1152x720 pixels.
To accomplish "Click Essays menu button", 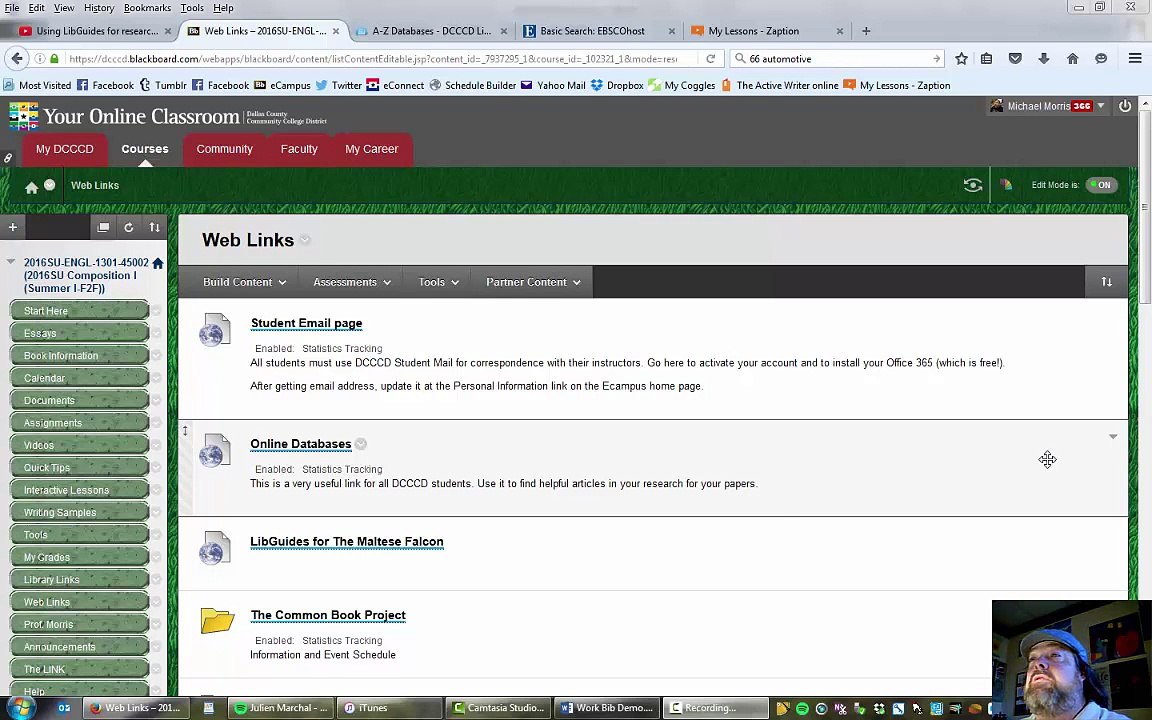I will (79, 333).
